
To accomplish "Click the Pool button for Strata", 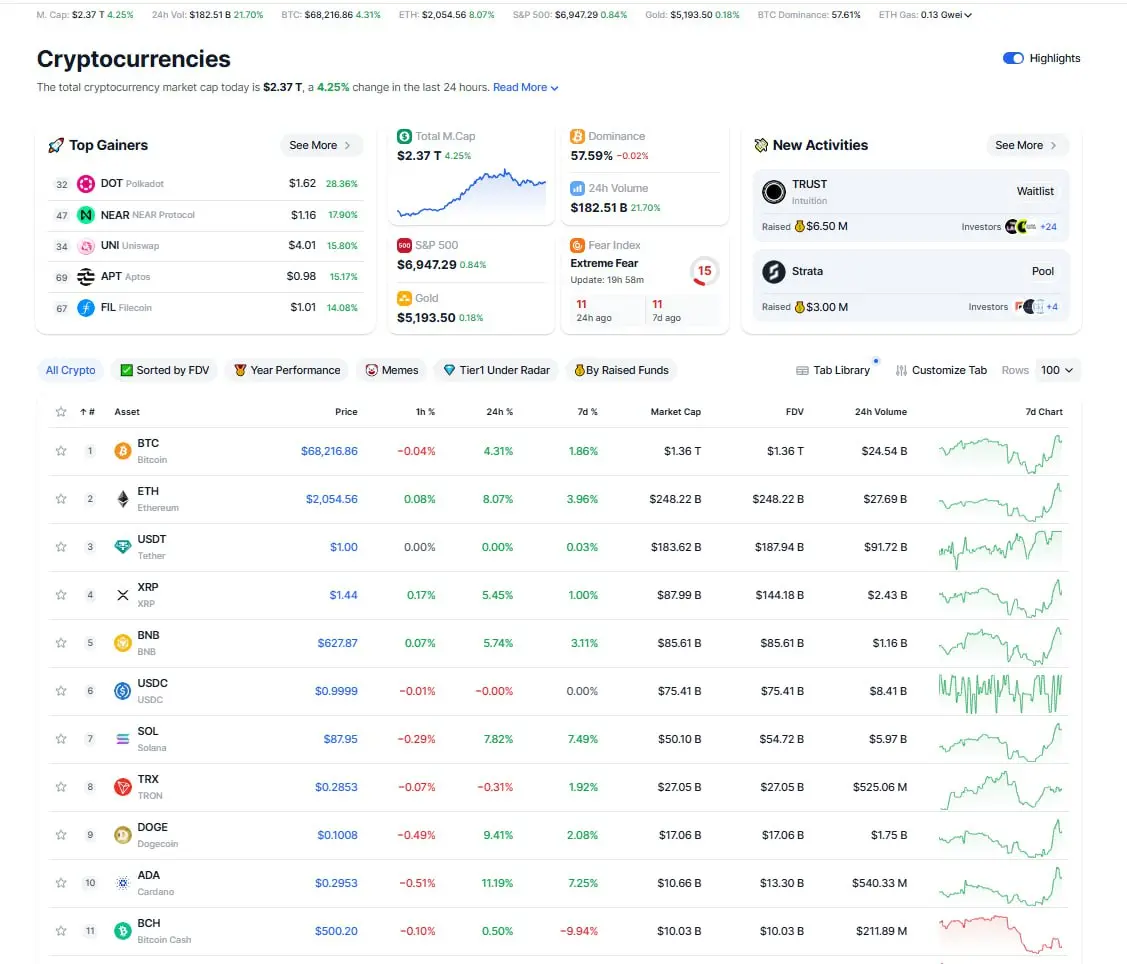I will [1043, 271].
